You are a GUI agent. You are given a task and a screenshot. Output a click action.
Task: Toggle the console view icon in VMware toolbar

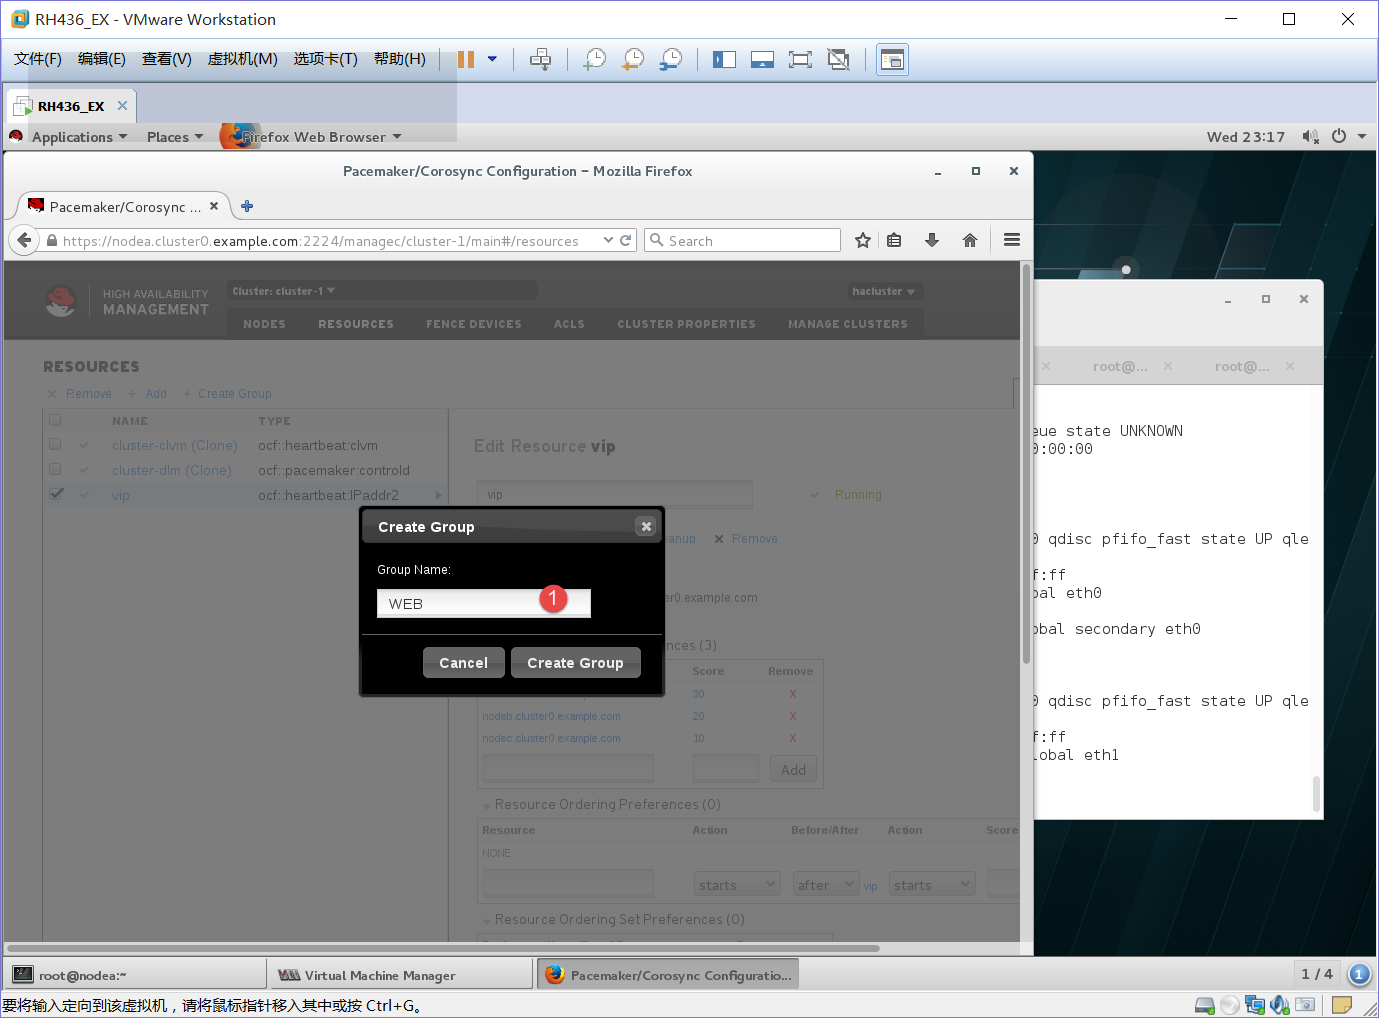pos(892,60)
